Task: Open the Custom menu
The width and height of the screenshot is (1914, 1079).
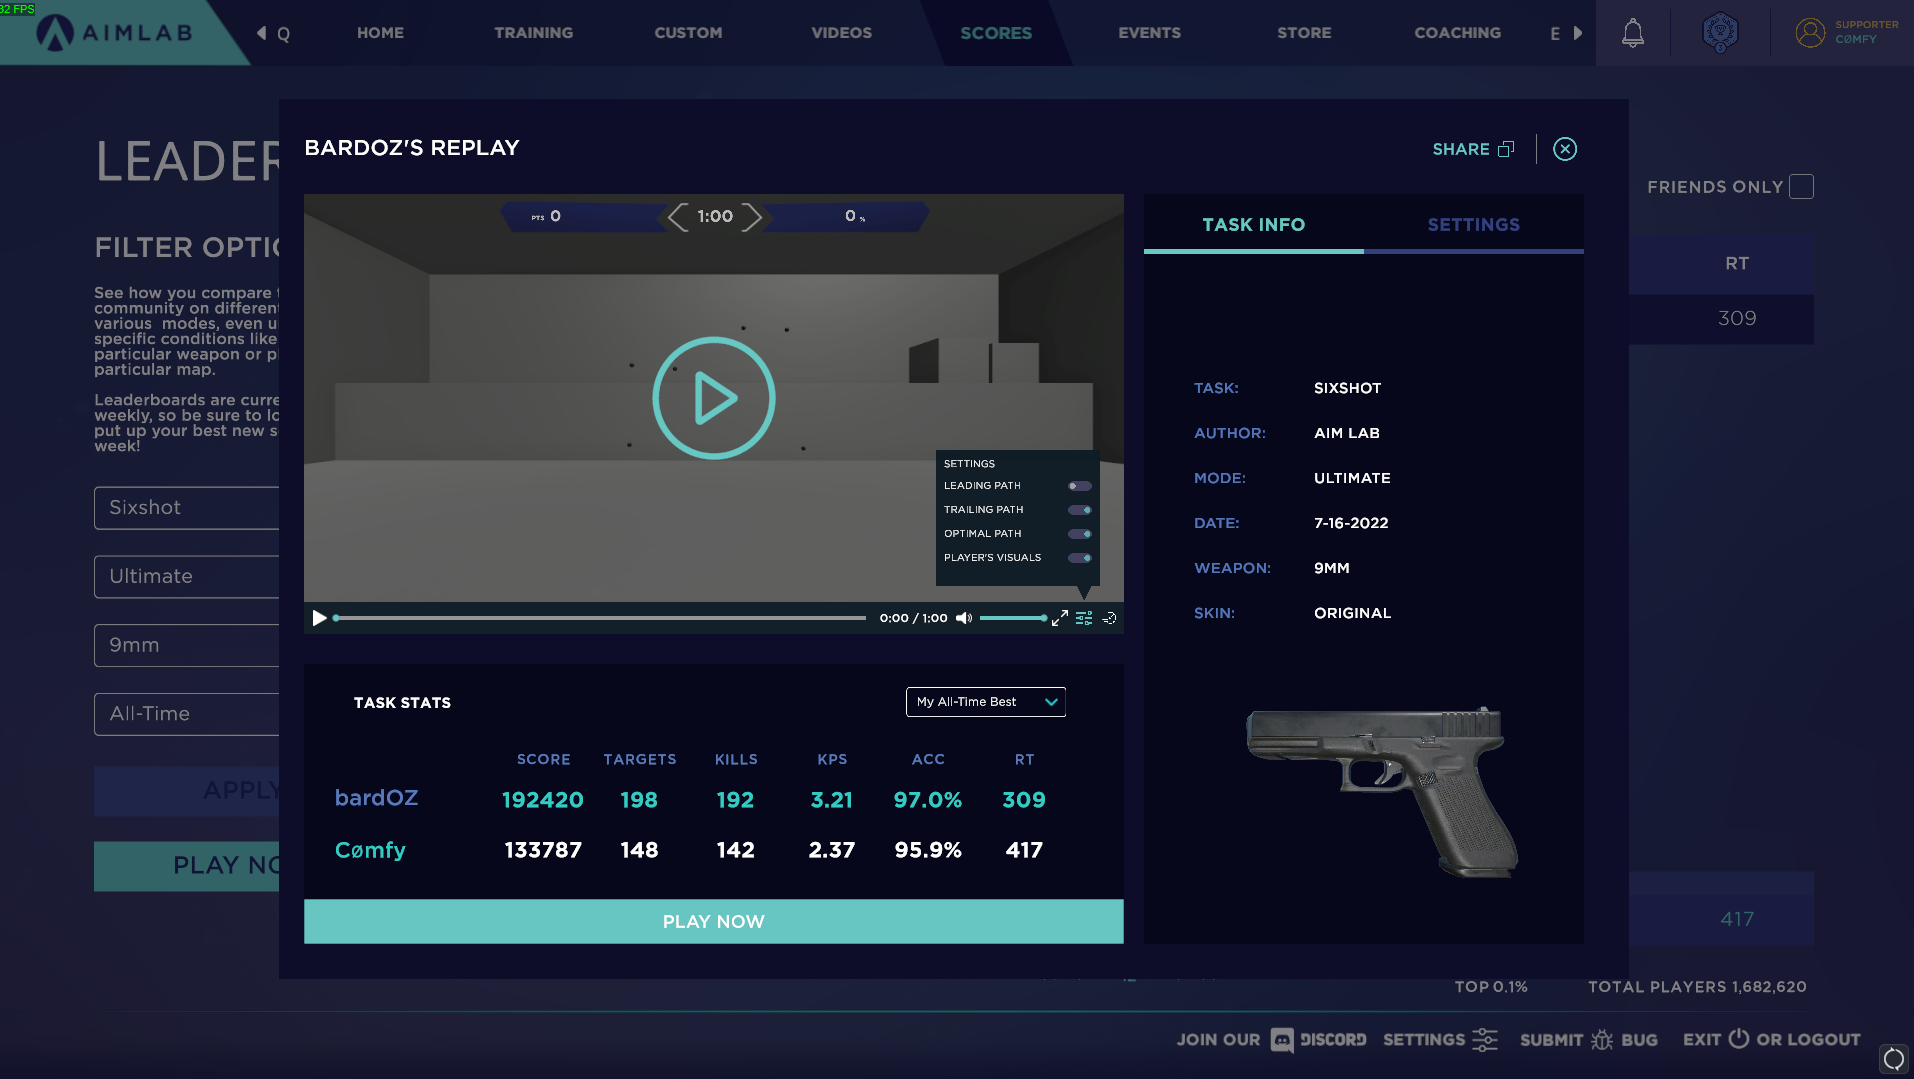Action: [x=688, y=33]
